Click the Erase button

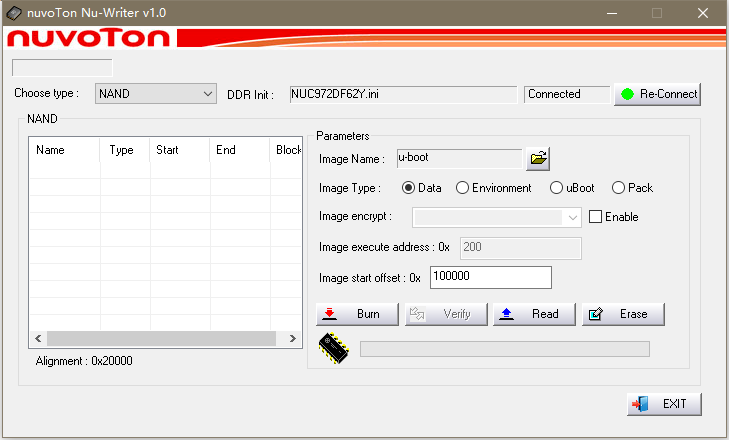(x=623, y=314)
